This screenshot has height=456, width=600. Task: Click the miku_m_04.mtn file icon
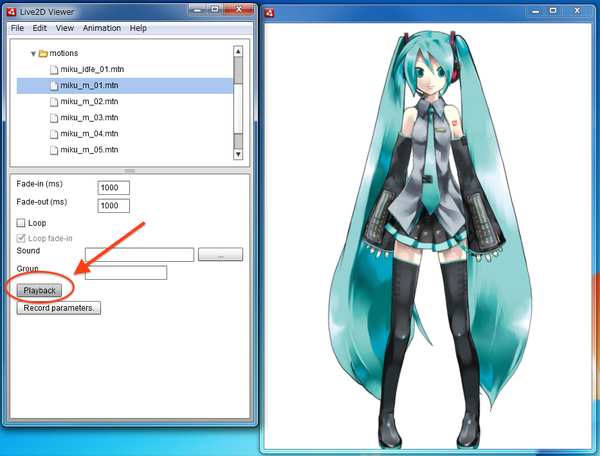coord(54,134)
